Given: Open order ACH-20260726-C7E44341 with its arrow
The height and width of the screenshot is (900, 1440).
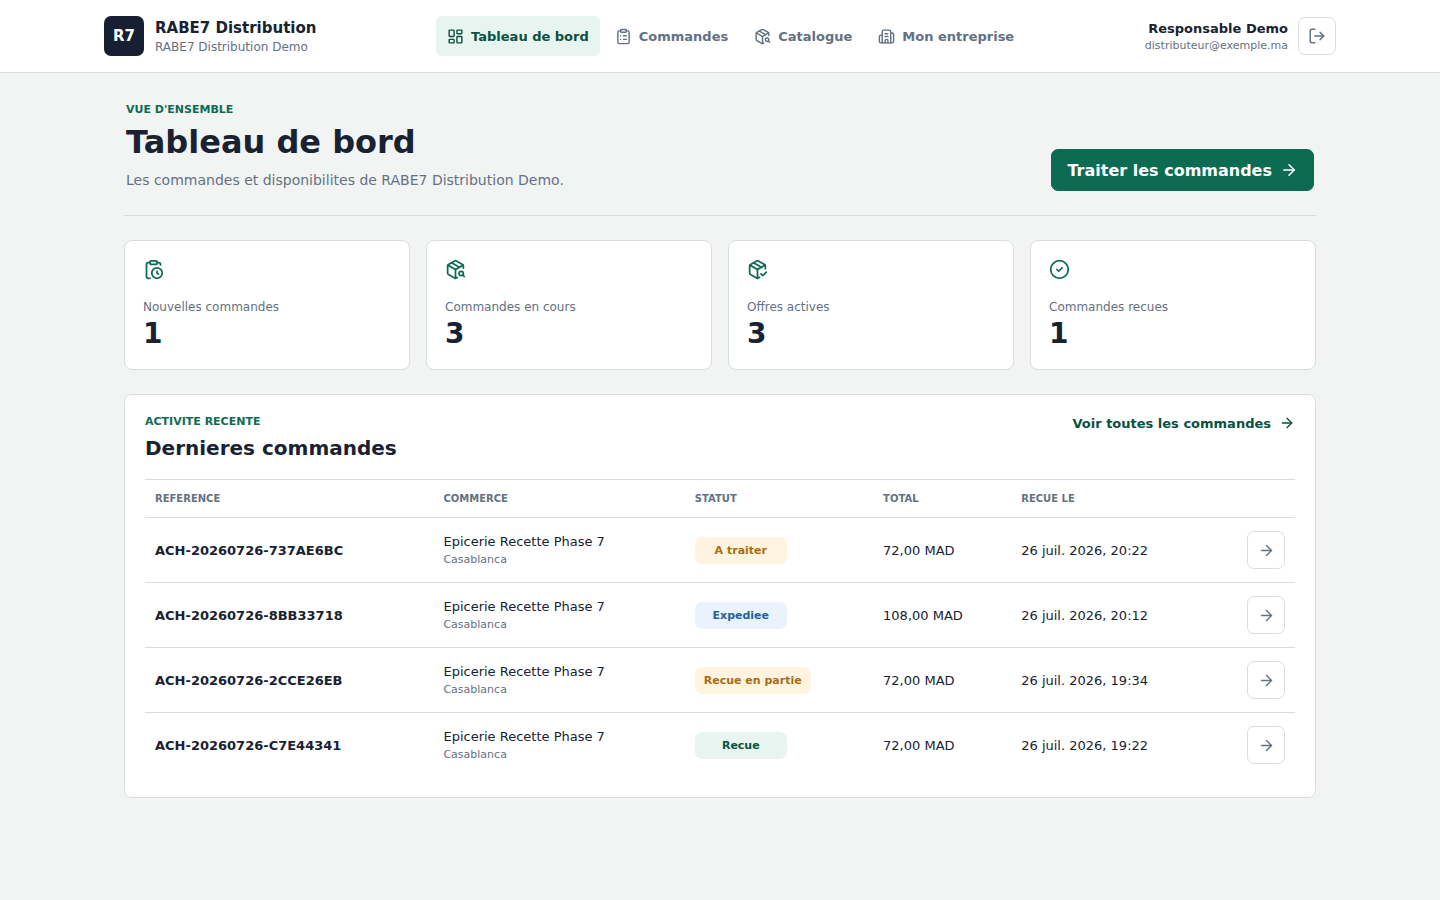Looking at the screenshot, I should [1266, 745].
